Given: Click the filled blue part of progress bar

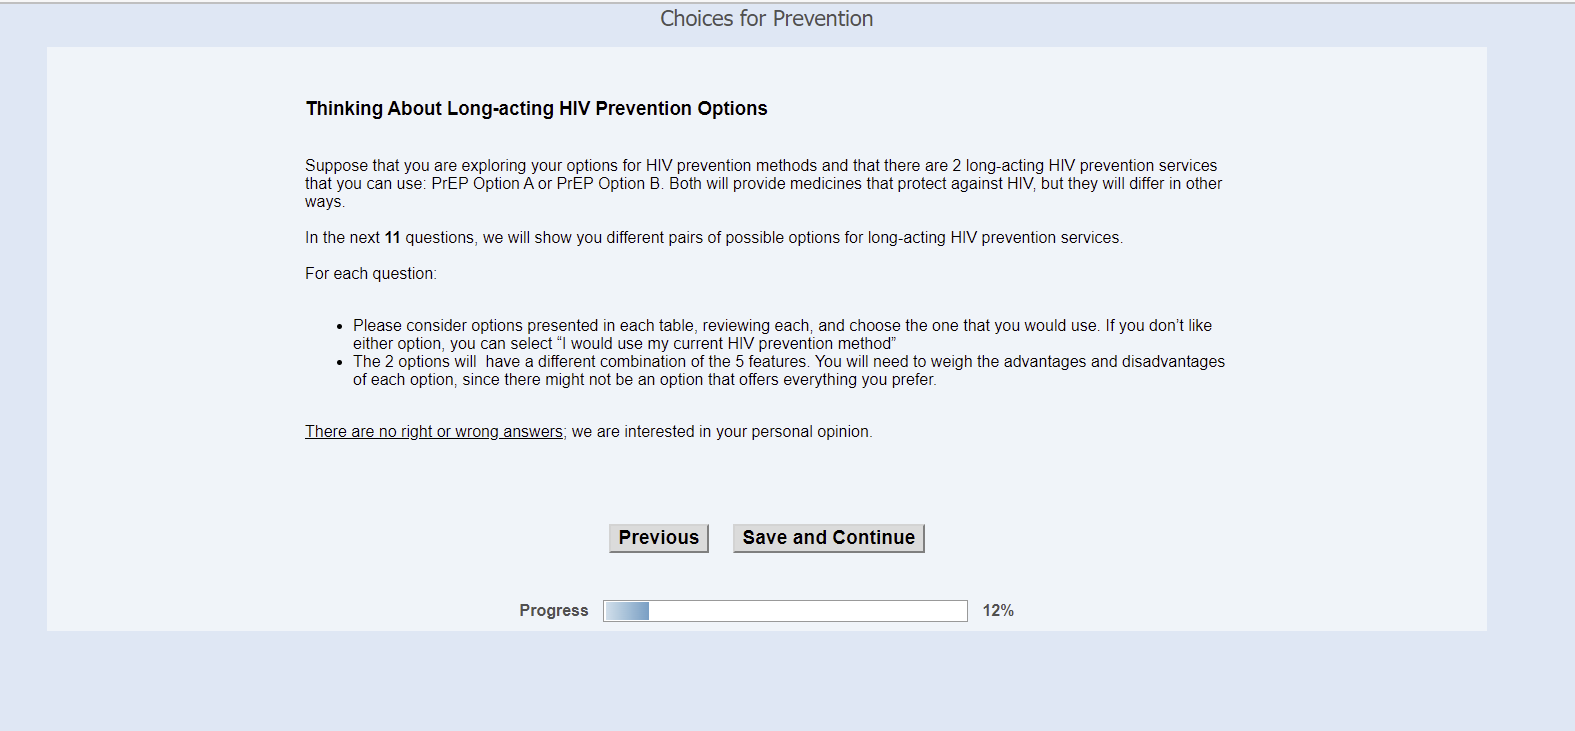Looking at the screenshot, I should [x=627, y=611].
